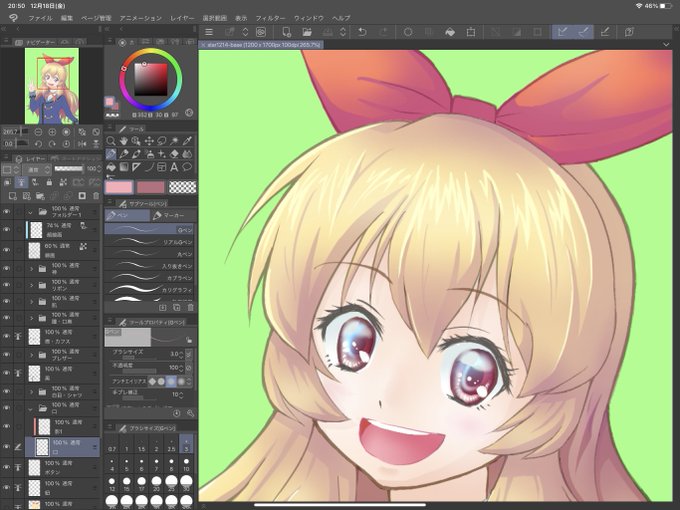
Task: Delete the current layer with trash icon
Action: pyautogui.click(x=96, y=196)
